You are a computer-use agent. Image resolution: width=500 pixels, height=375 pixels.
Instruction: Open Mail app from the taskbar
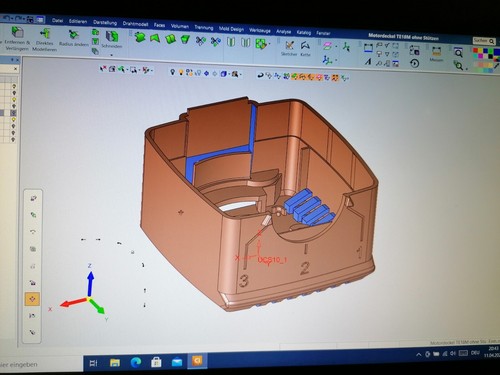pyautogui.click(x=177, y=361)
